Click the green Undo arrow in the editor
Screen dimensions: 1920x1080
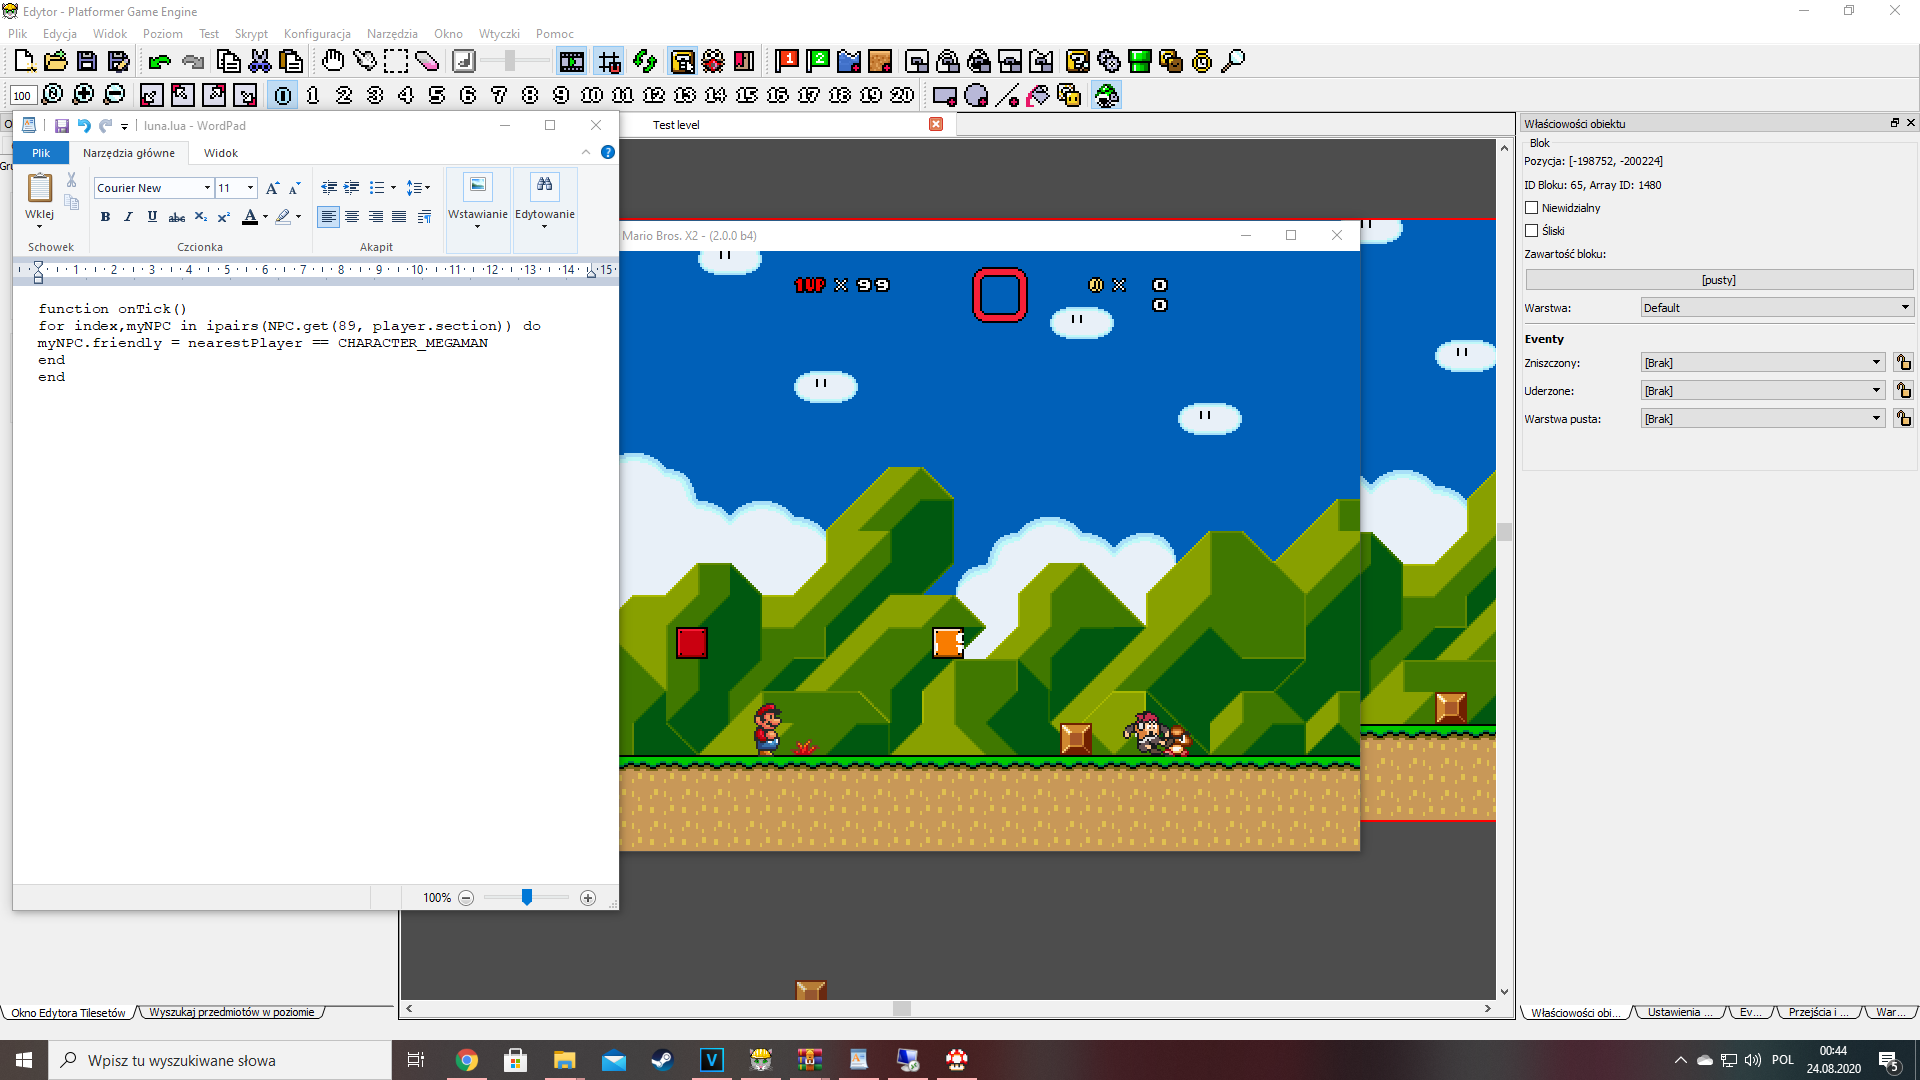pos(159,61)
